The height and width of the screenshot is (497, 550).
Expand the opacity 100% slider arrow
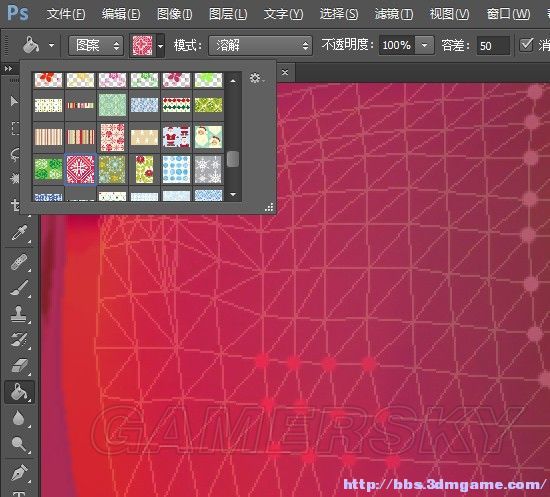tap(424, 45)
